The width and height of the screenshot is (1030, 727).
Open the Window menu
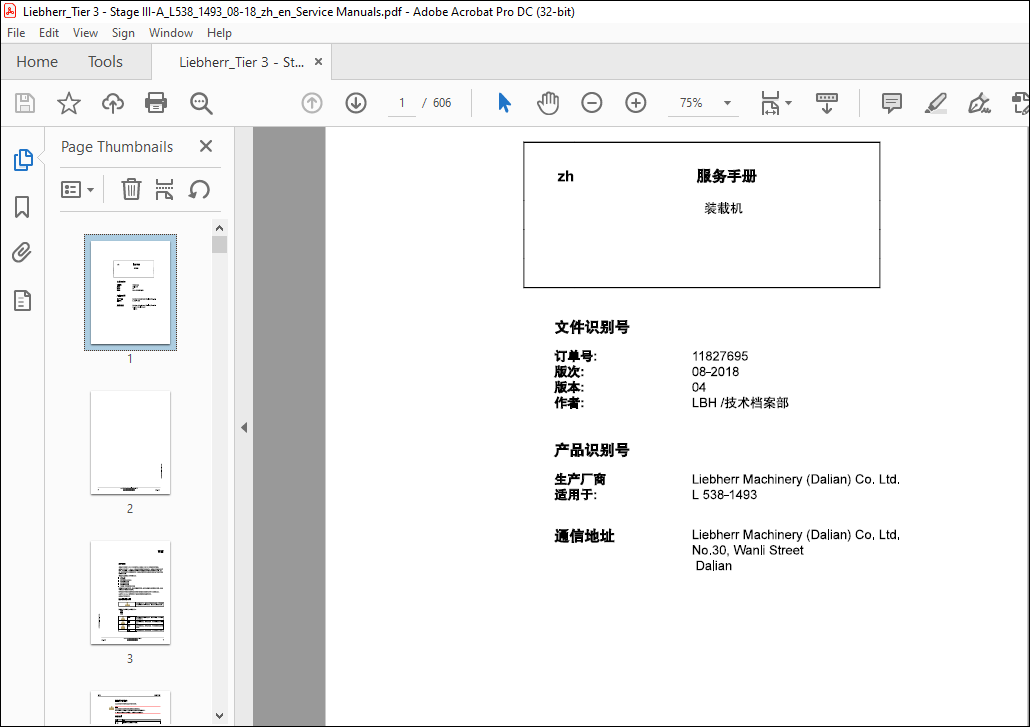coord(171,33)
